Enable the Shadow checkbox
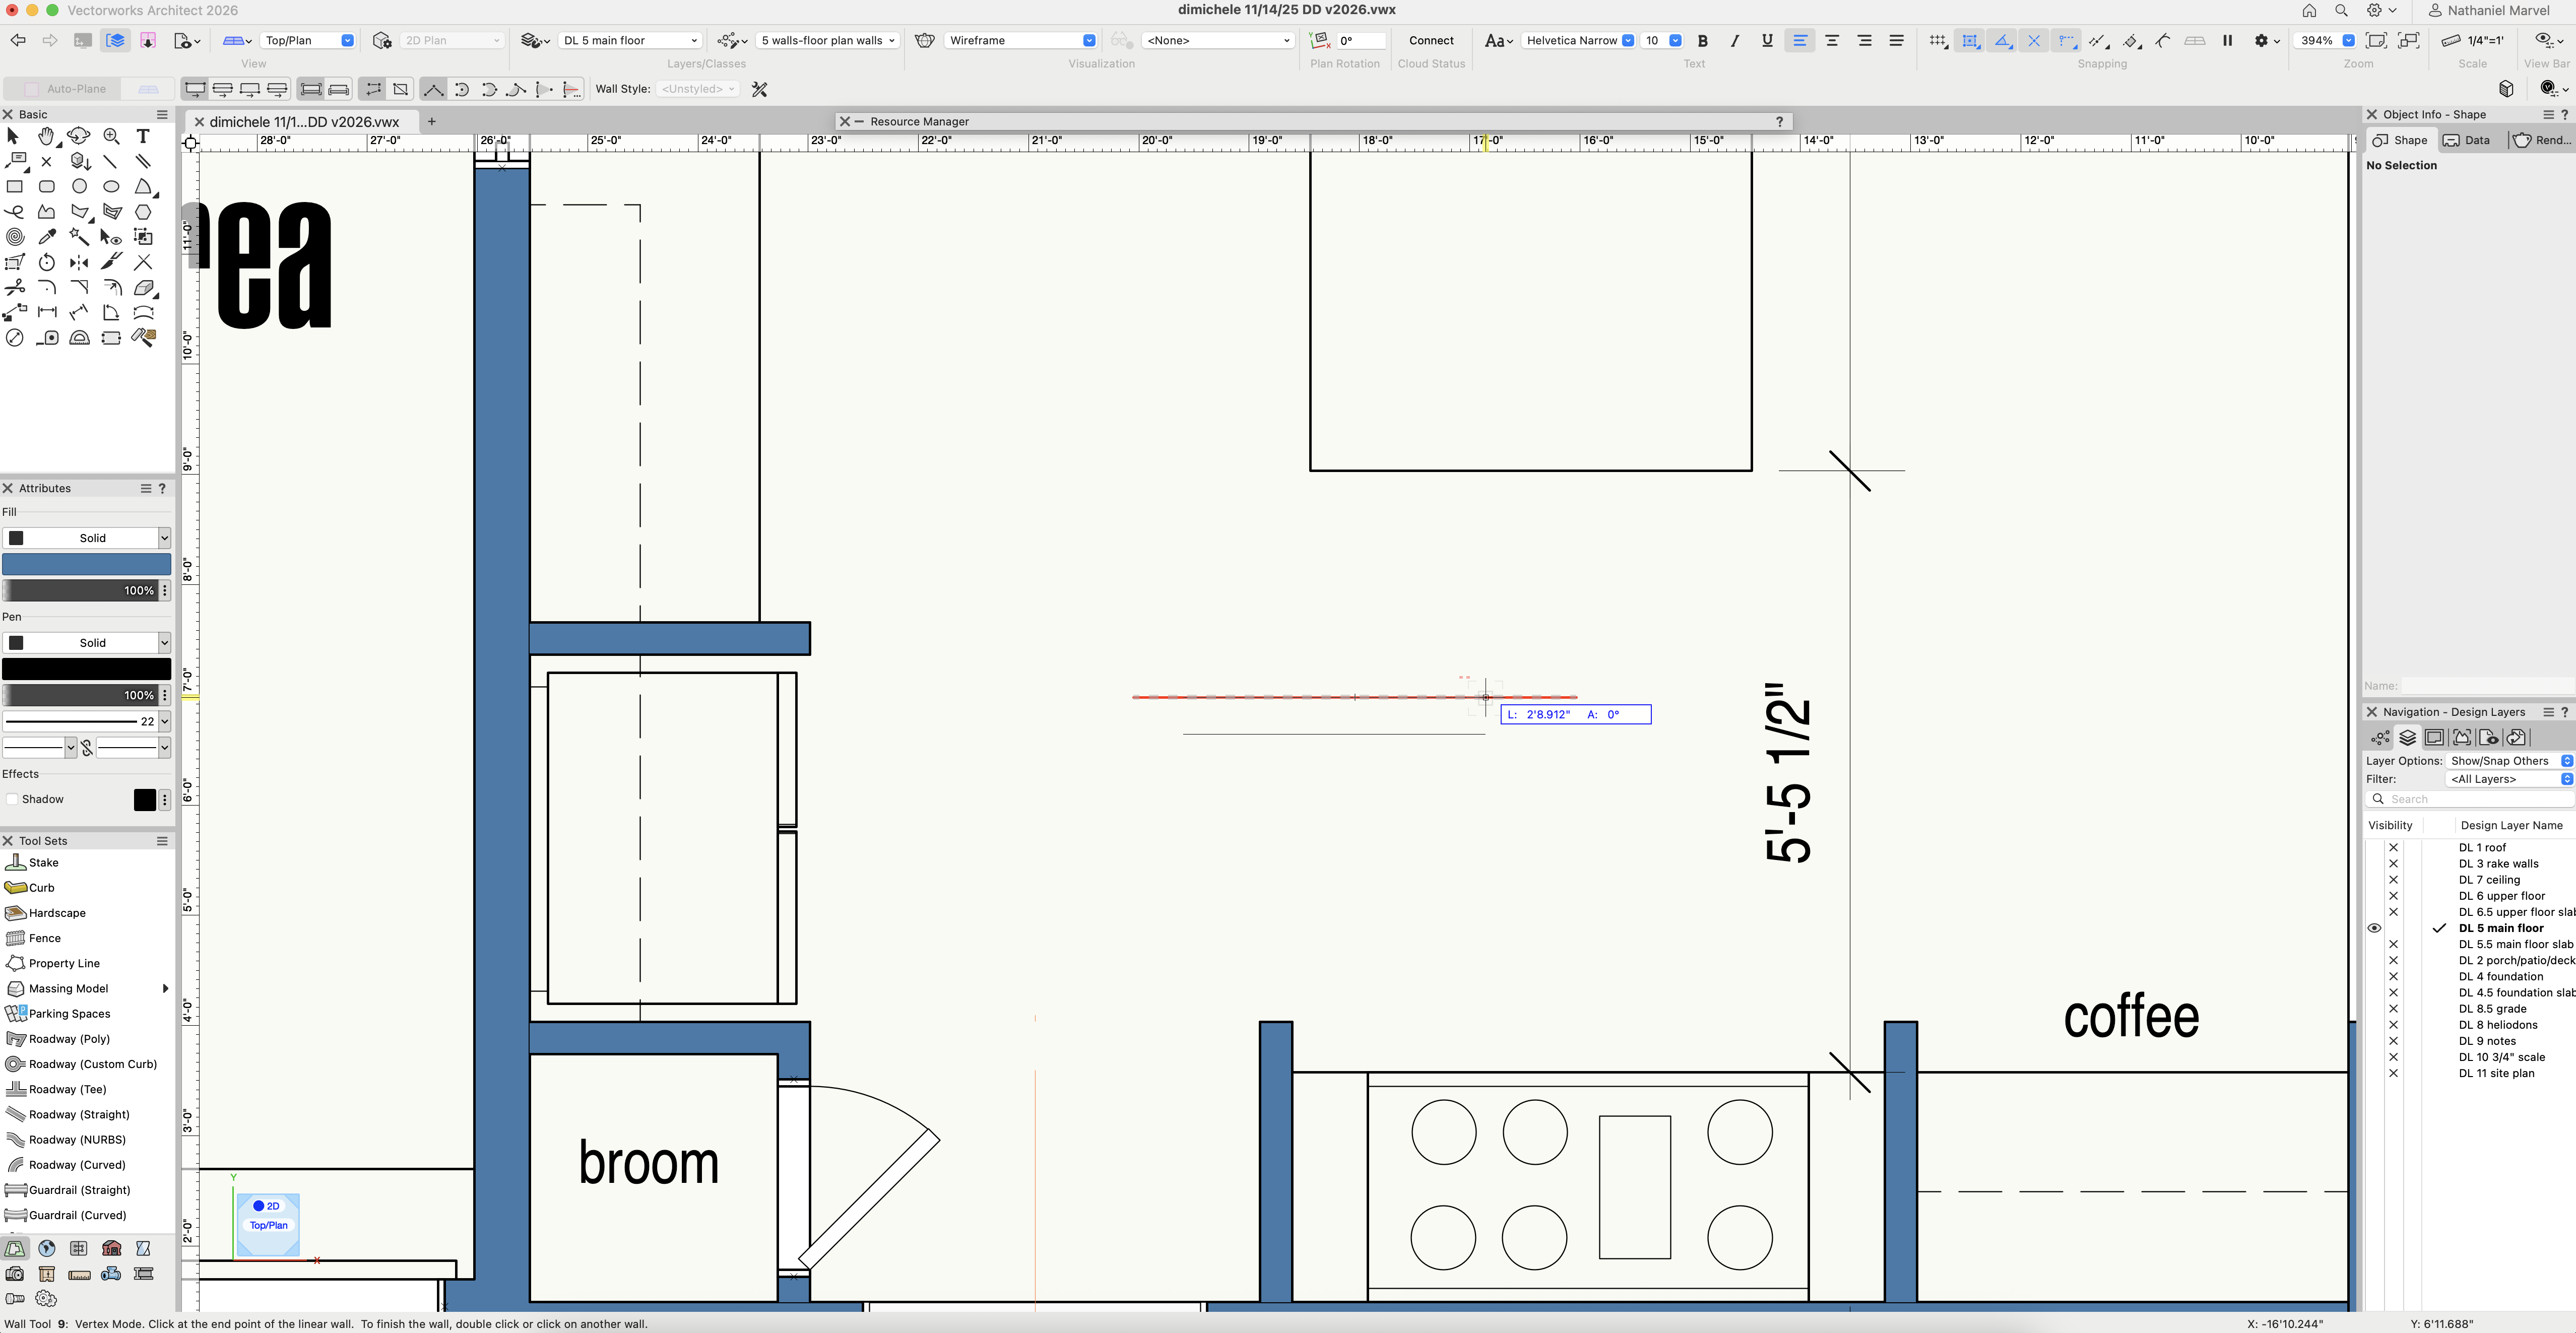 (13, 799)
